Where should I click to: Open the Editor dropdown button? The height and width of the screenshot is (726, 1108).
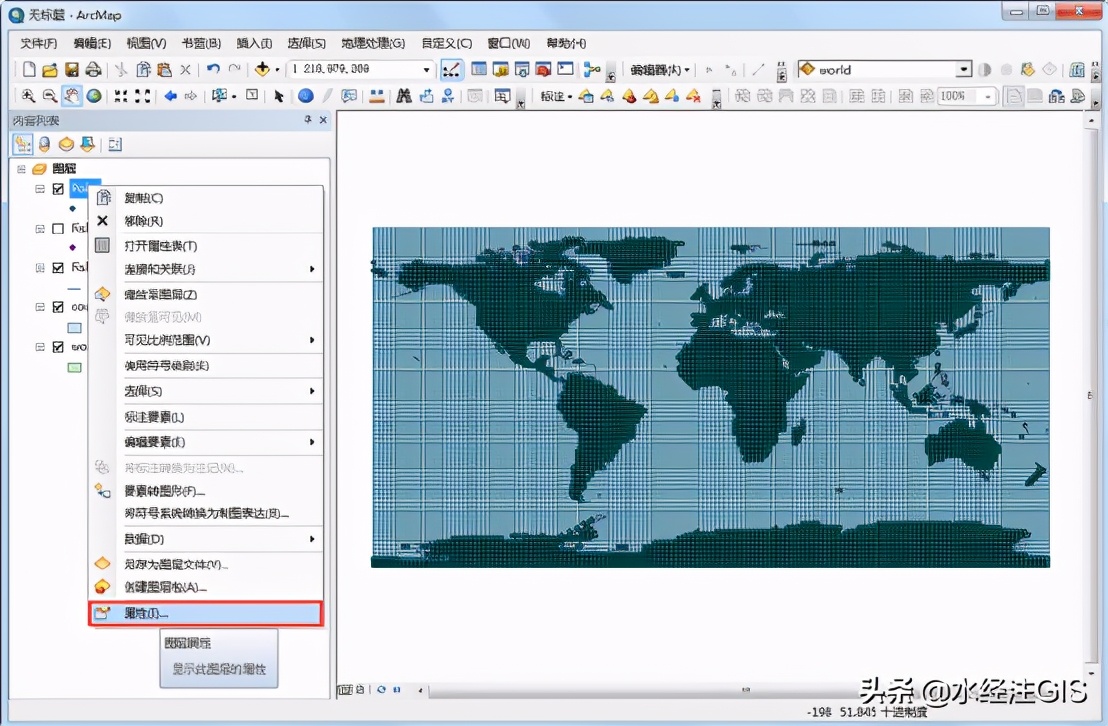click(x=660, y=70)
